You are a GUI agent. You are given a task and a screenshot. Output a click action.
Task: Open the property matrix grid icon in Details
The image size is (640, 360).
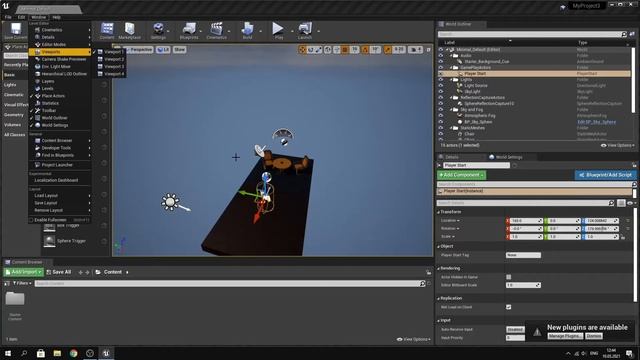point(621,203)
